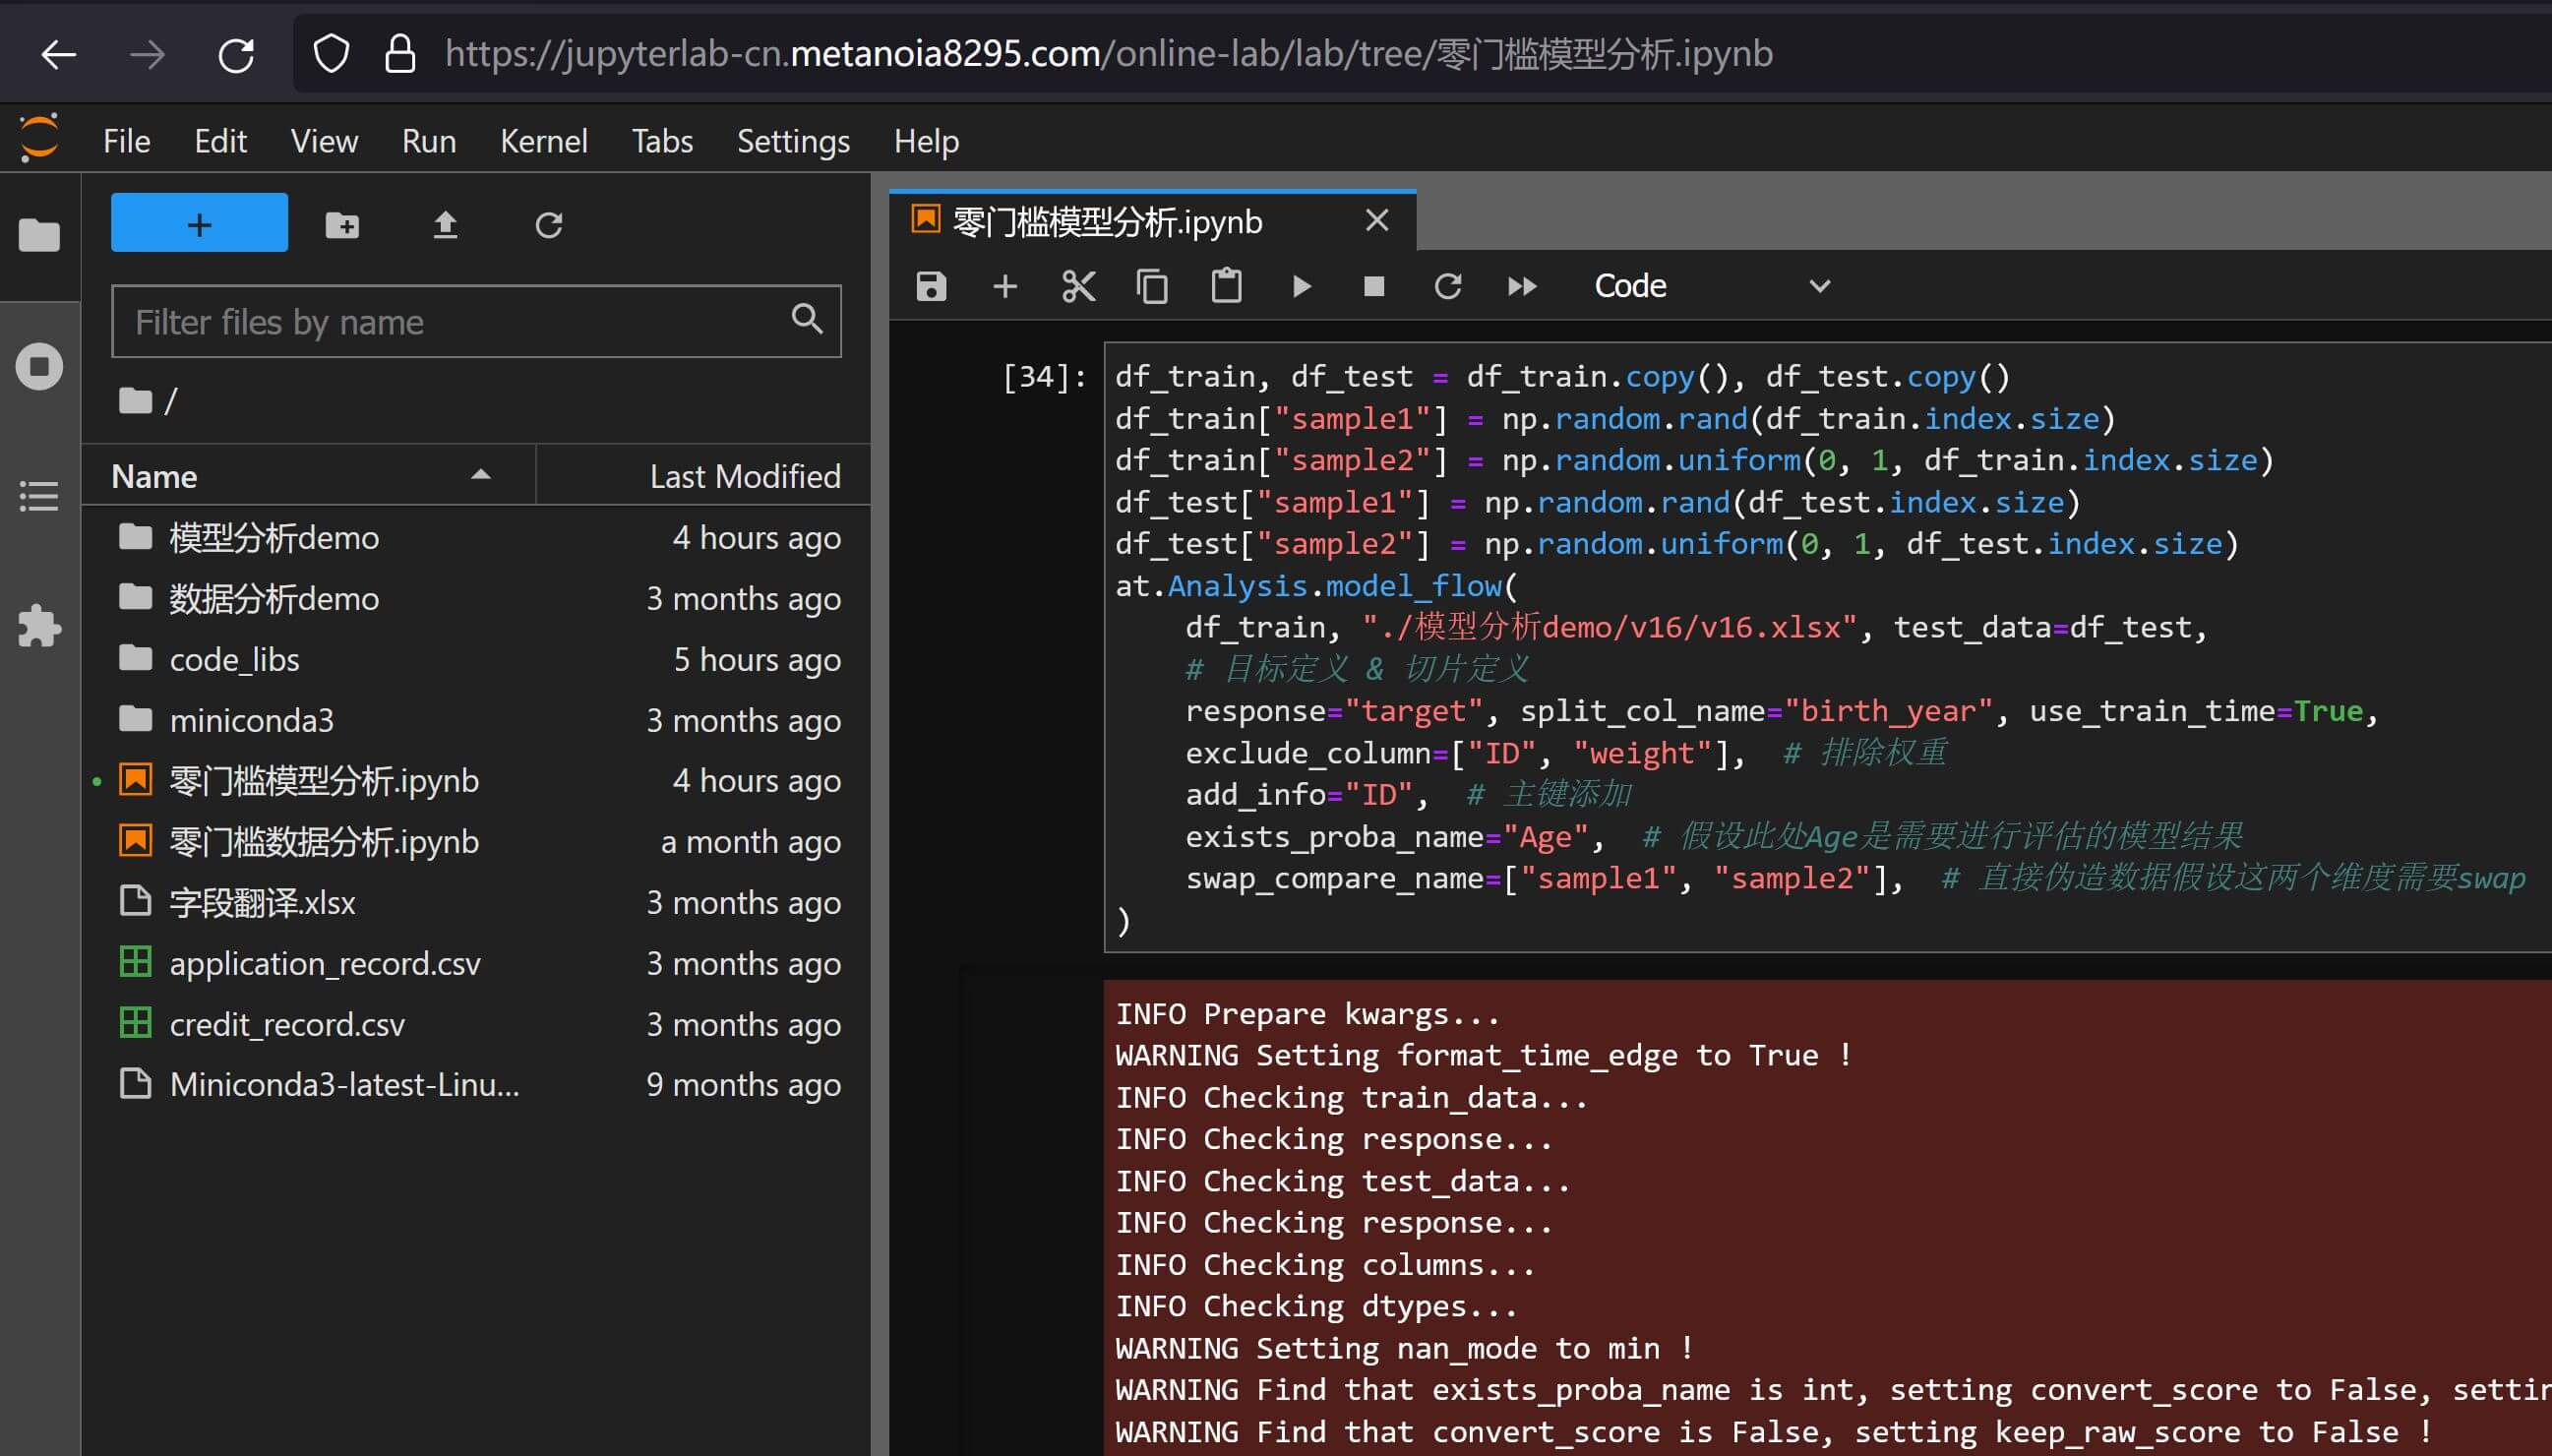
Task: Open the Extension Manager puzzle icon
Action: pyautogui.click(x=39, y=626)
